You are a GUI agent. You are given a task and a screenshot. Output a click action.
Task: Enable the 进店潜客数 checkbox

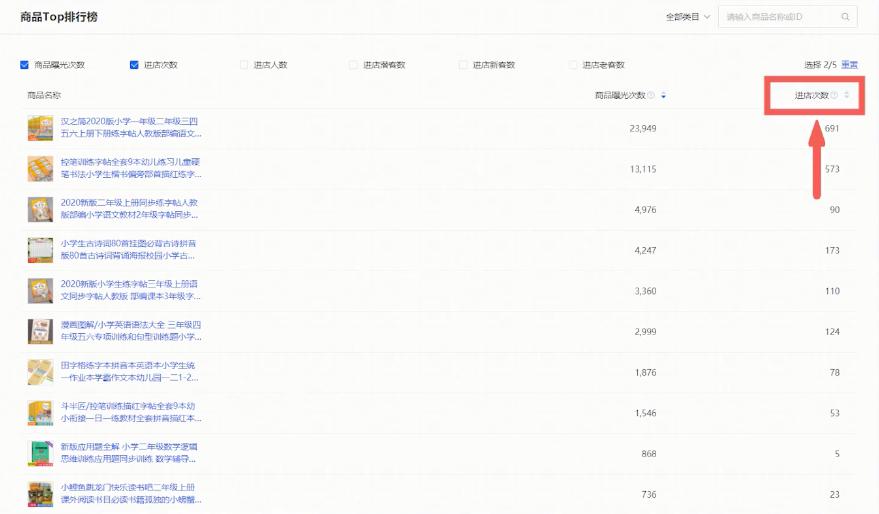click(x=353, y=65)
